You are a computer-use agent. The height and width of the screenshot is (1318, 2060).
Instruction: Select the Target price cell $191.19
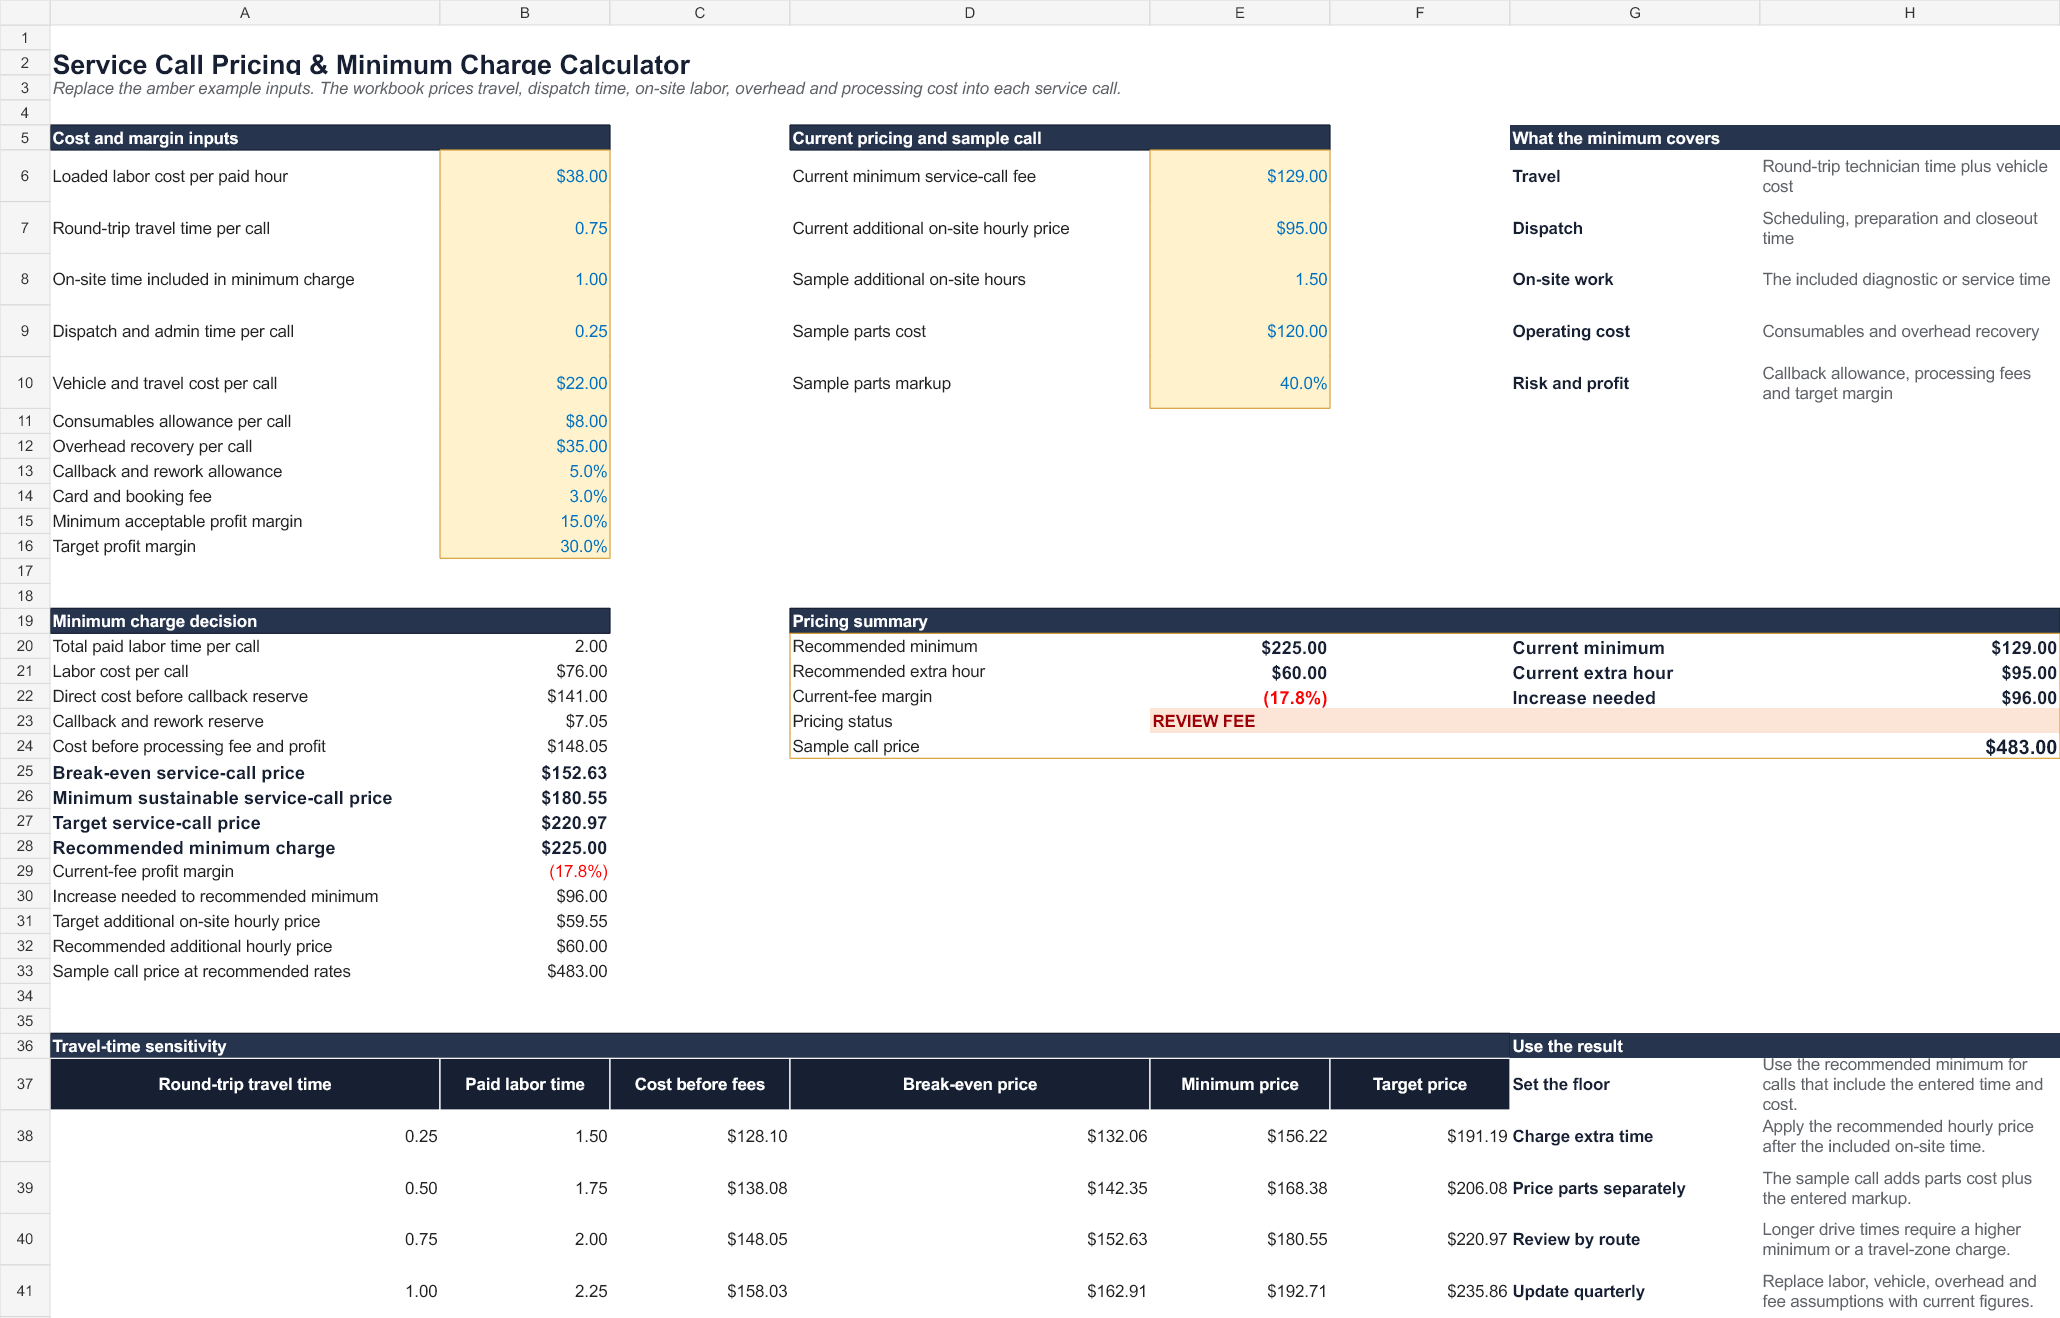coord(1420,1136)
